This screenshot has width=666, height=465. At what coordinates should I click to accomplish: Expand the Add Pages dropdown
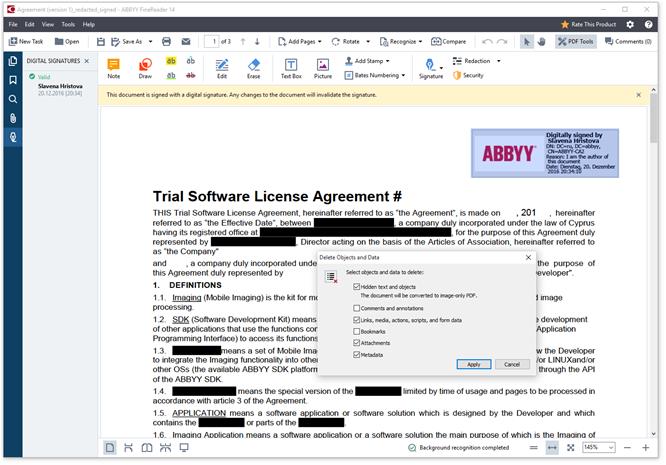click(301, 41)
